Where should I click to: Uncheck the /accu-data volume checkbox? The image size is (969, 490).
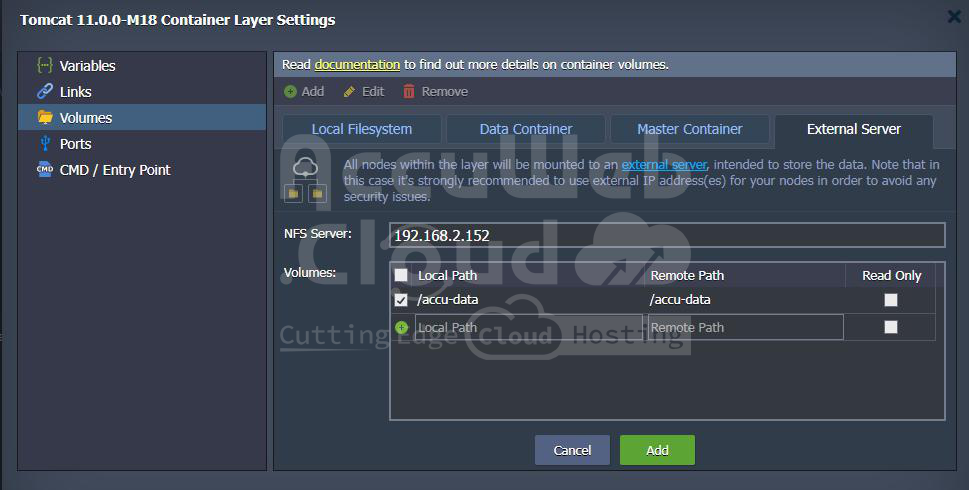point(401,300)
